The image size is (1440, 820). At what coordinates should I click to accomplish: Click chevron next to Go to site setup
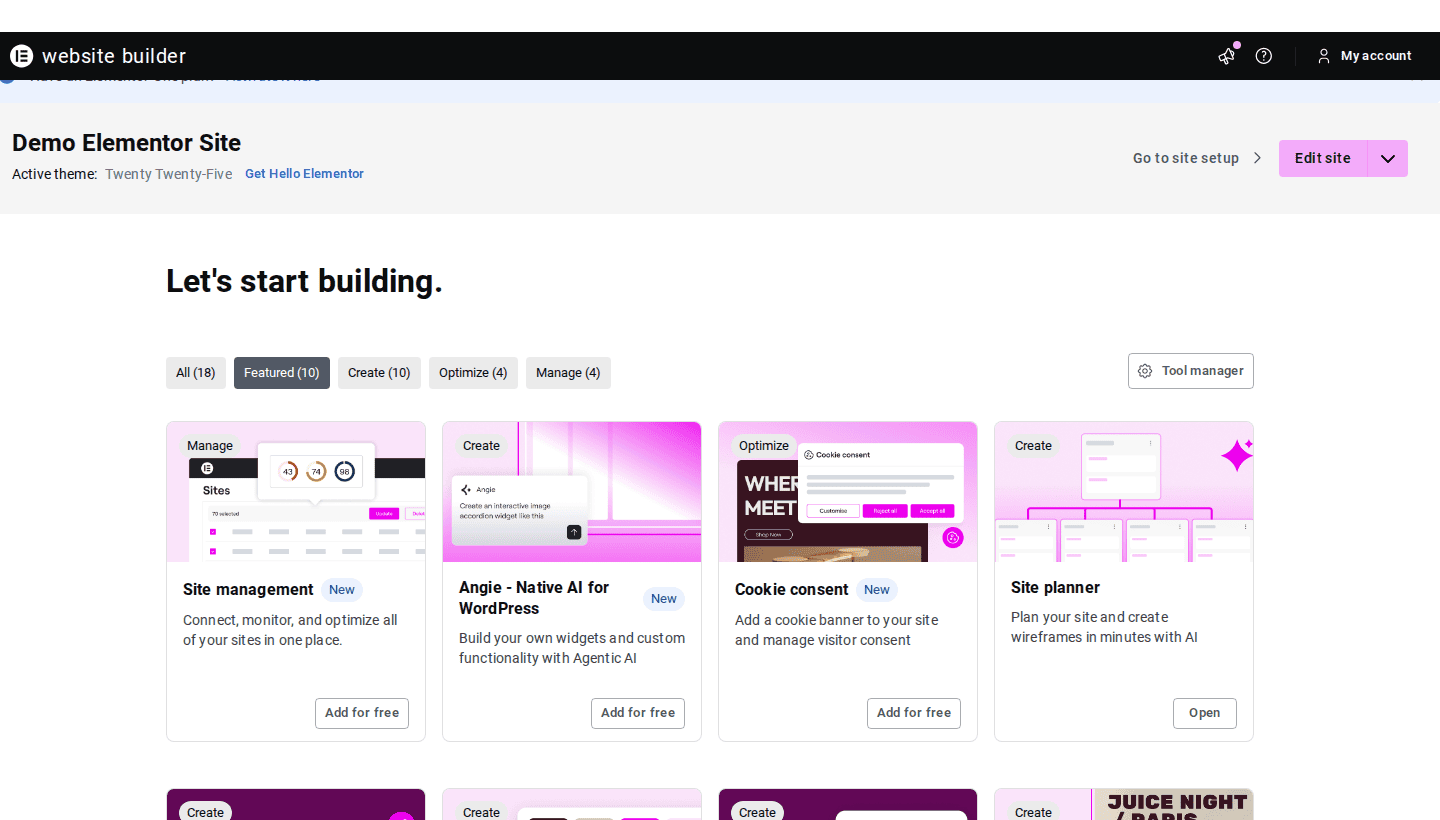pos(1257,158)
